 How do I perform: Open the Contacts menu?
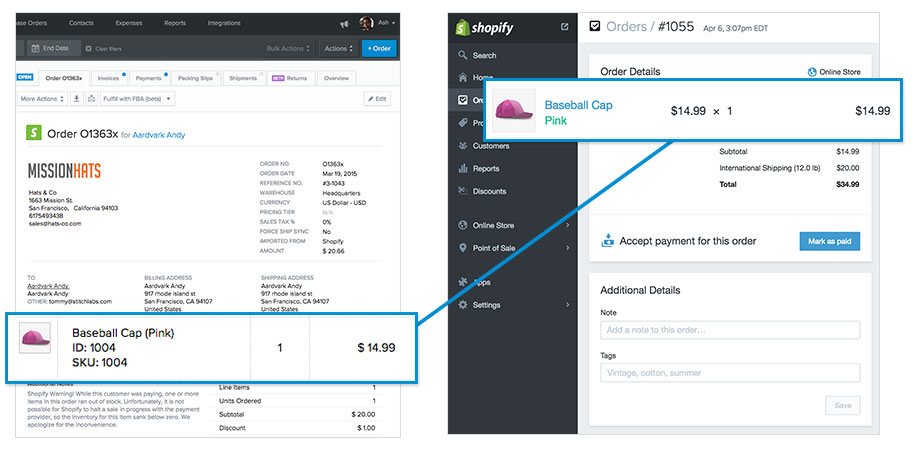[x=81, y=23]
